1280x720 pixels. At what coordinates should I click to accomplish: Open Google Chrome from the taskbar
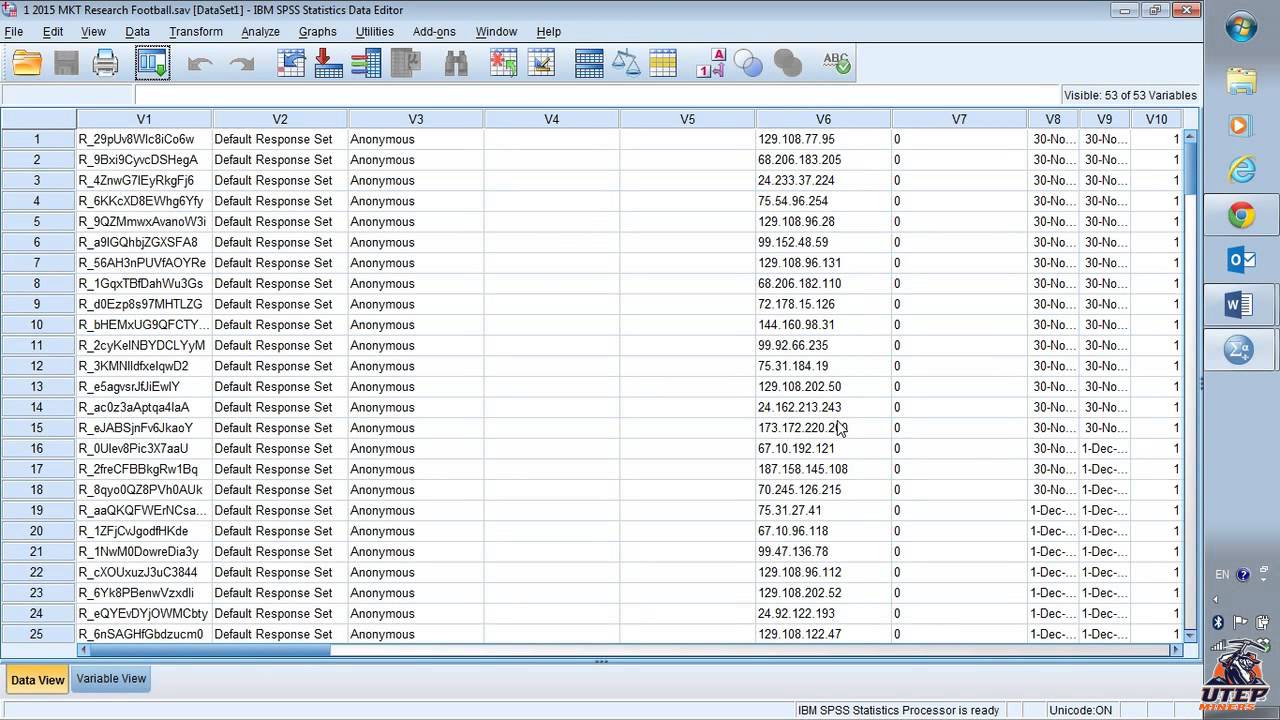point(1241,215)
